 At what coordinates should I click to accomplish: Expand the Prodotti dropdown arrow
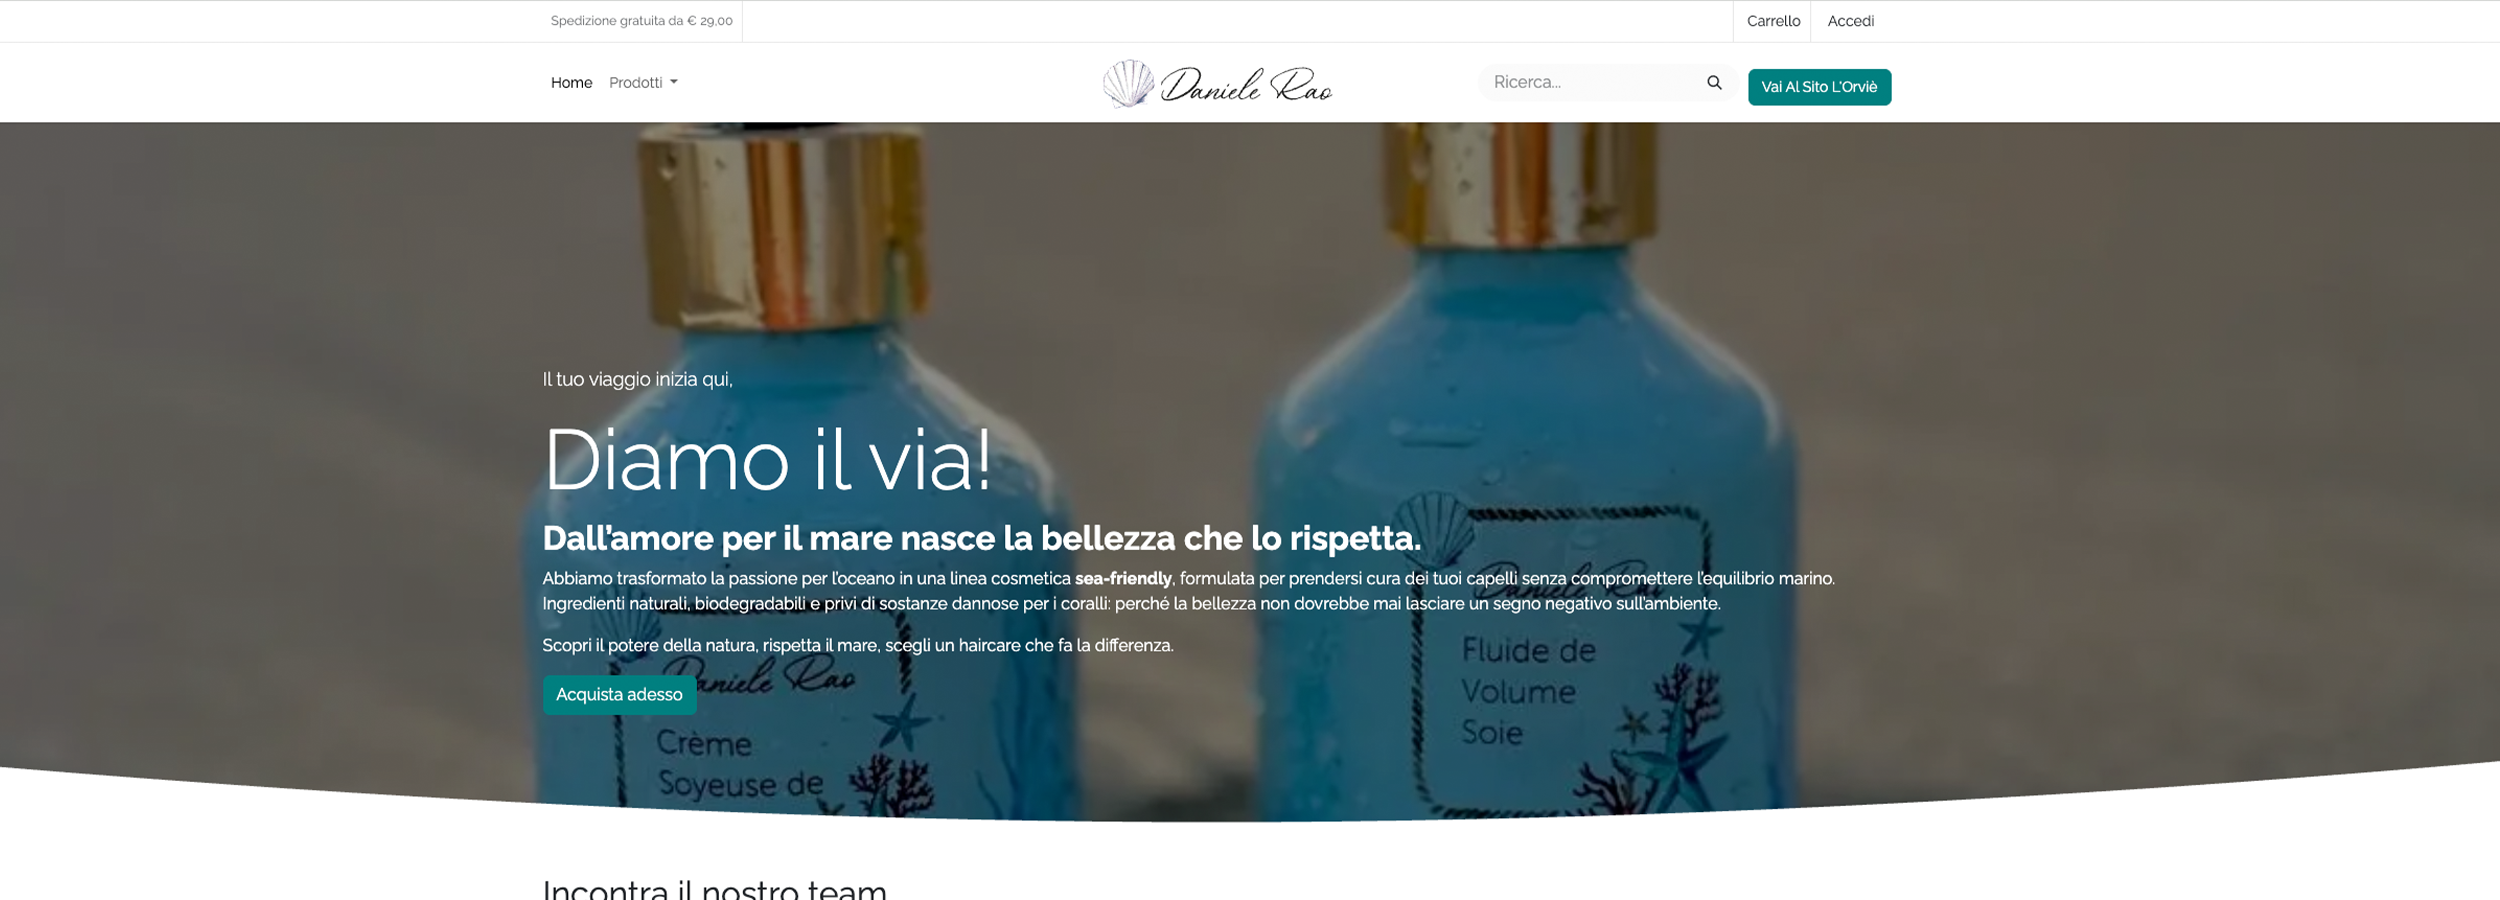[674, 83]
